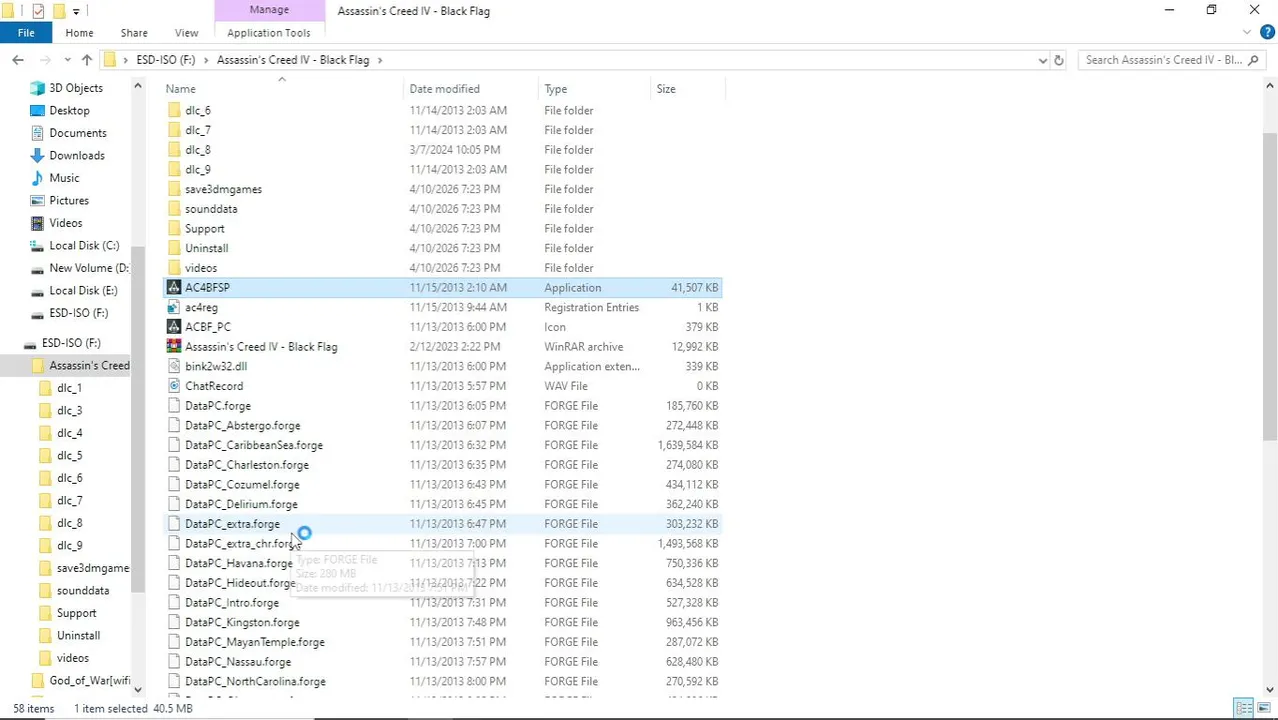Open Downloads in the navigation pane
The width and height of the screenshot is (1278, 720).
(77, 156)
